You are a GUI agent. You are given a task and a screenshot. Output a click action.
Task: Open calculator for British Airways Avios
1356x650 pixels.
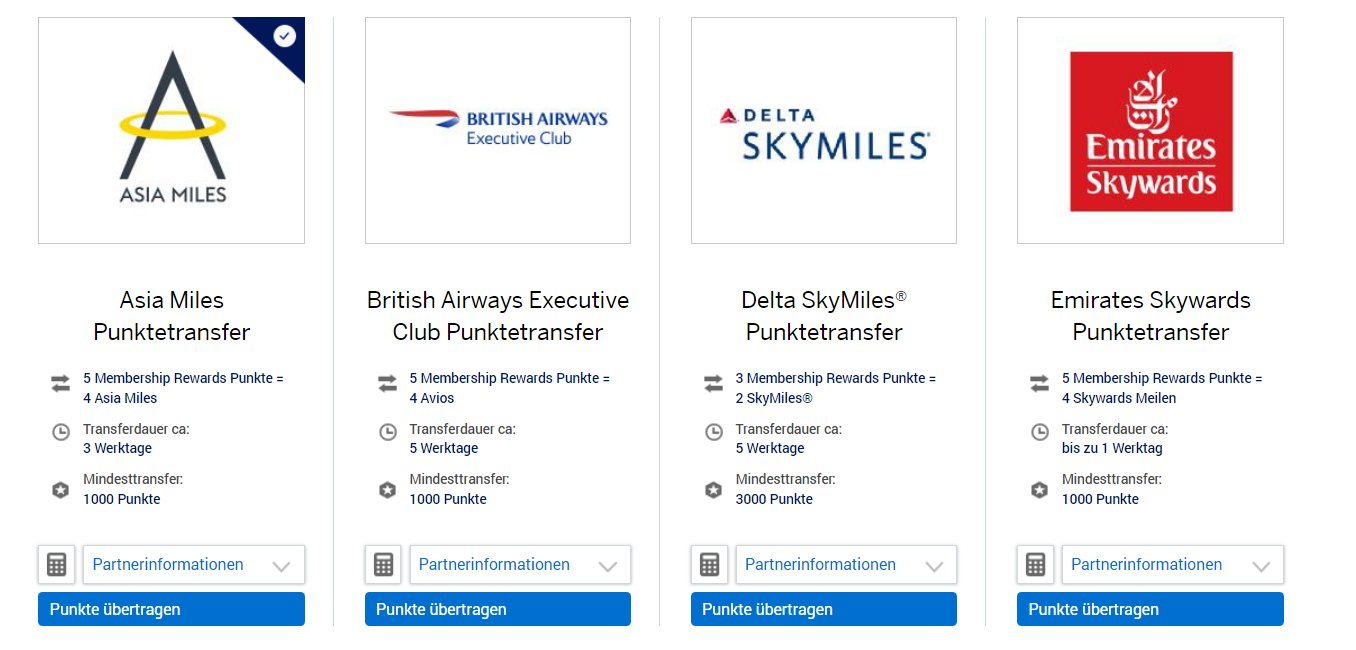(x=383, y=564)
